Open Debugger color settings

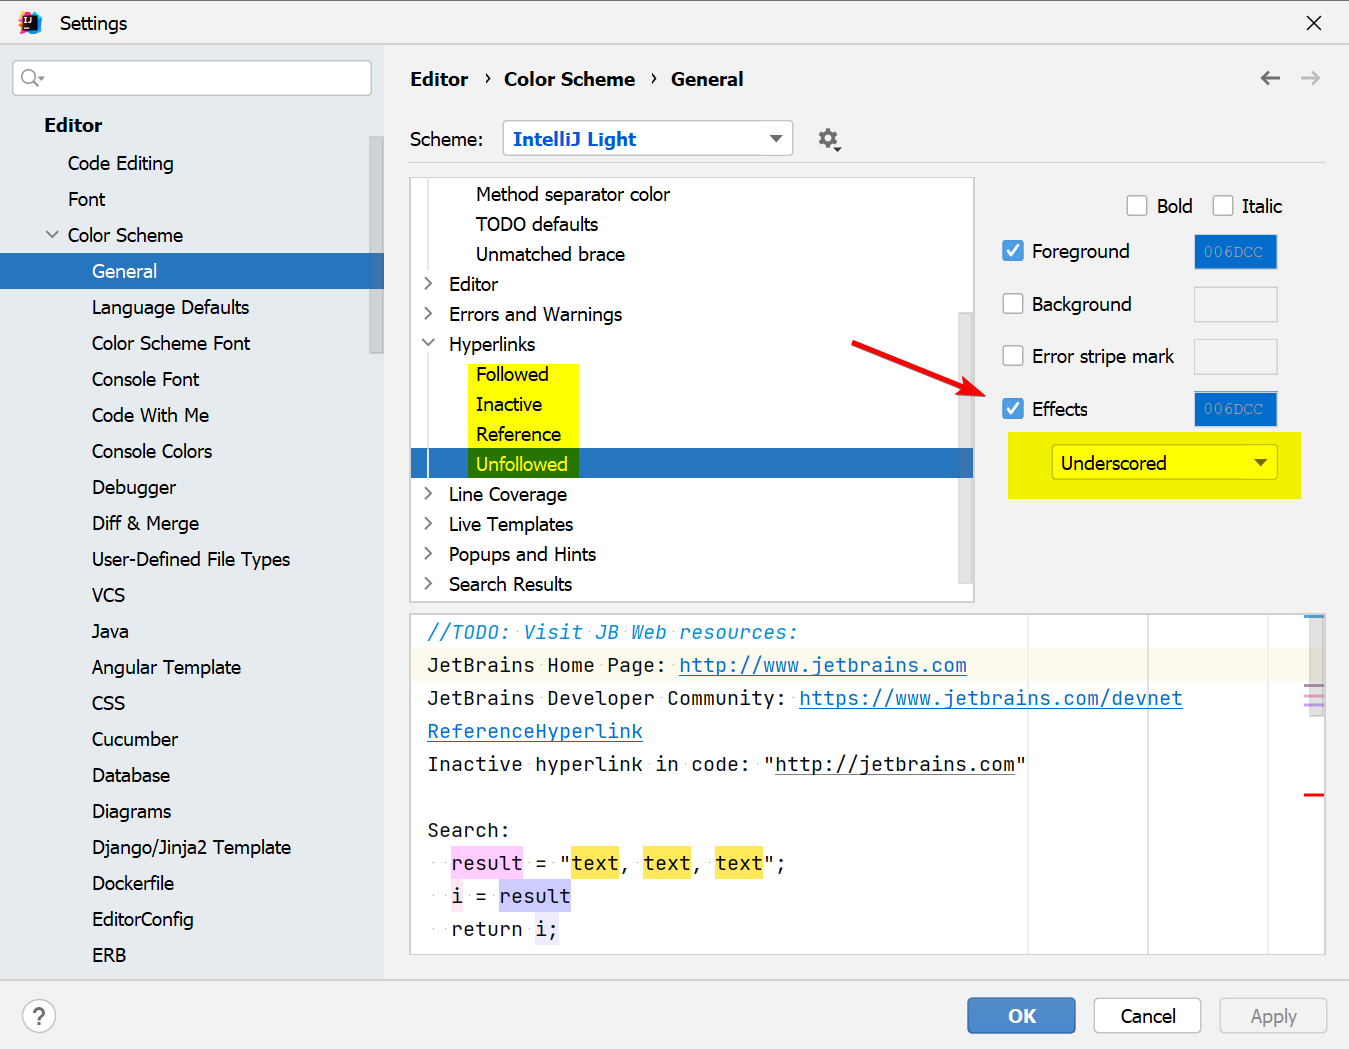click(134, 487)
